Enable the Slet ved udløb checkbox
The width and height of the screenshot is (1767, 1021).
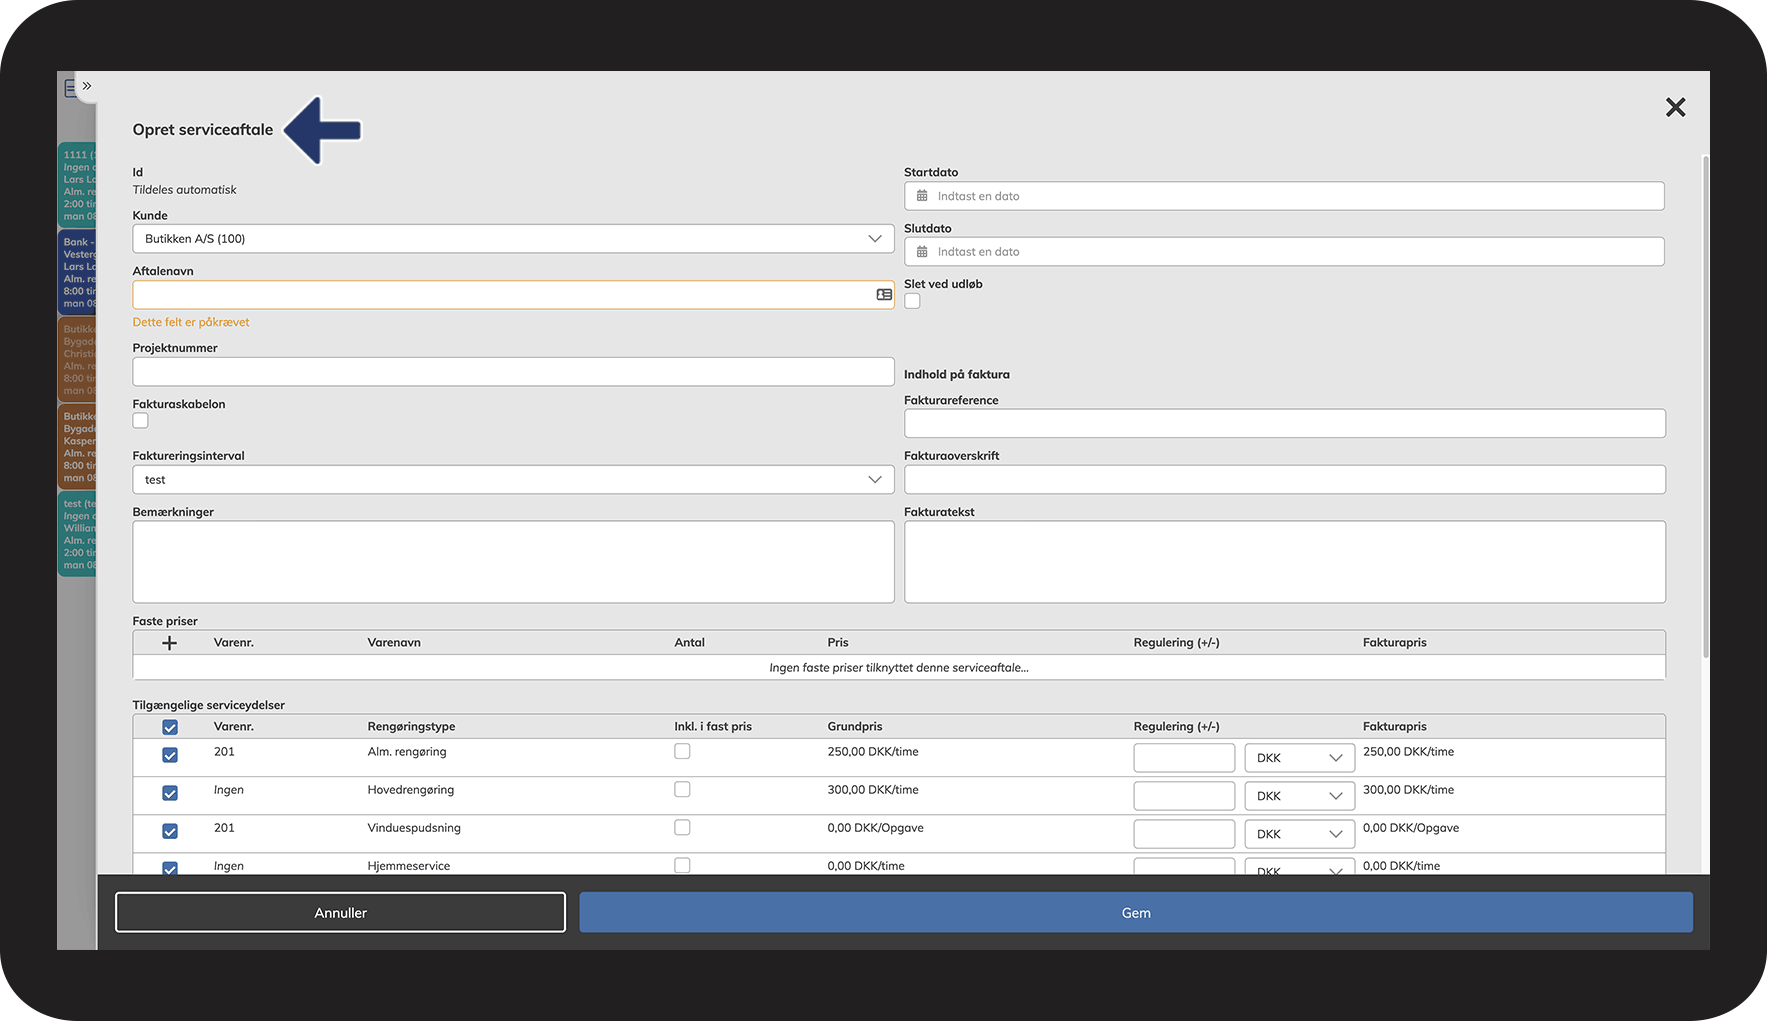(912, 301)
